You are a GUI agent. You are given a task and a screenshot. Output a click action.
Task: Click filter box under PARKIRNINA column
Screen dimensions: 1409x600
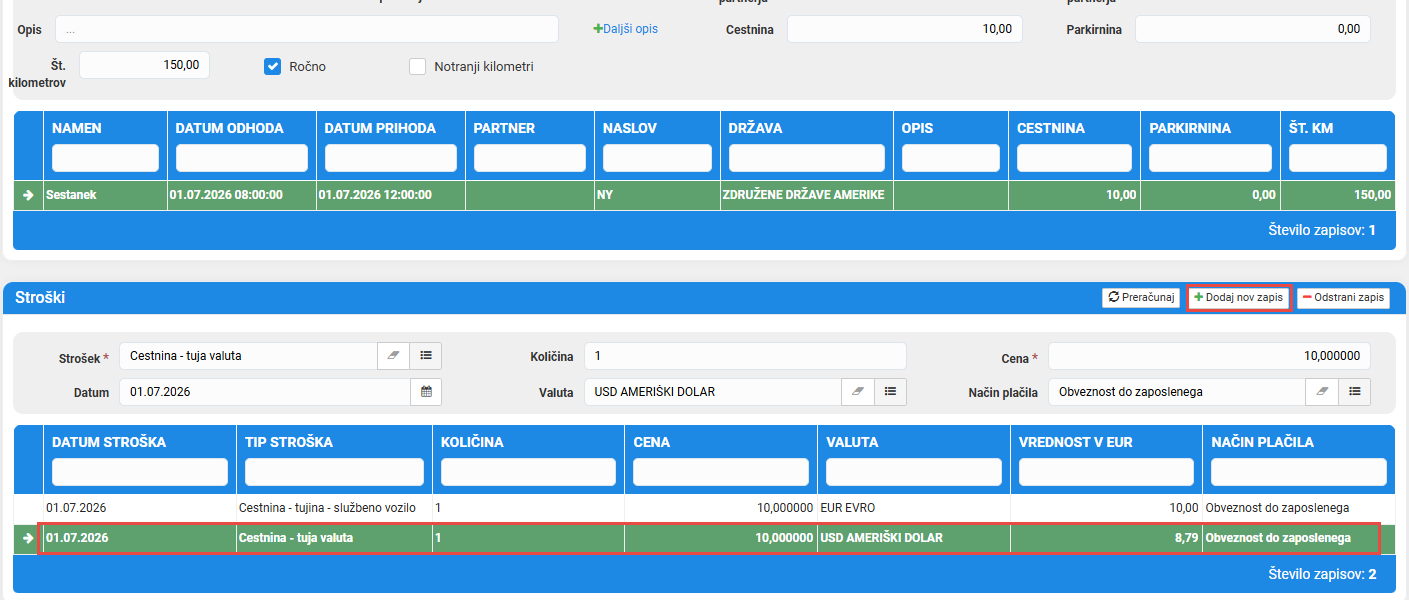(x=1210, y=158)
